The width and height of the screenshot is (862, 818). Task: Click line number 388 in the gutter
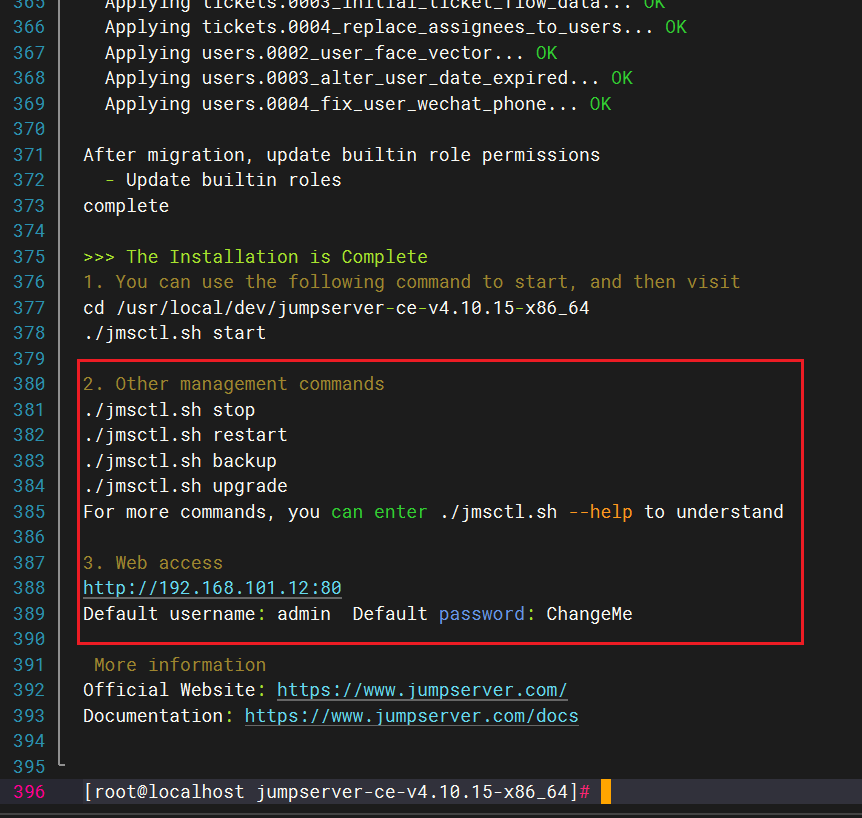(x=29, y=588)
